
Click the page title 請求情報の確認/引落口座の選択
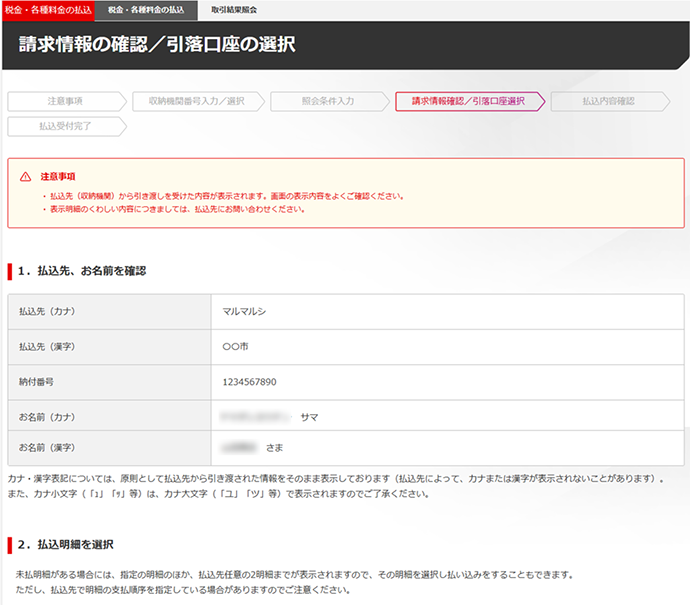157,45
